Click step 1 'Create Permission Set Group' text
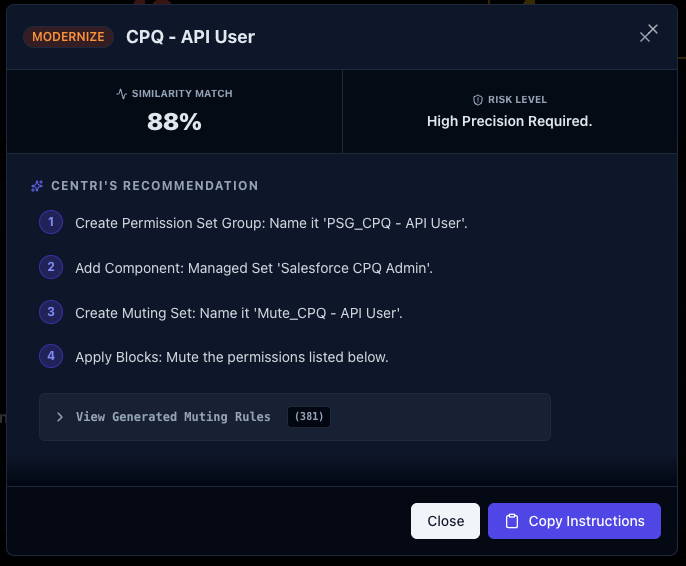 [x=271, y=223]
